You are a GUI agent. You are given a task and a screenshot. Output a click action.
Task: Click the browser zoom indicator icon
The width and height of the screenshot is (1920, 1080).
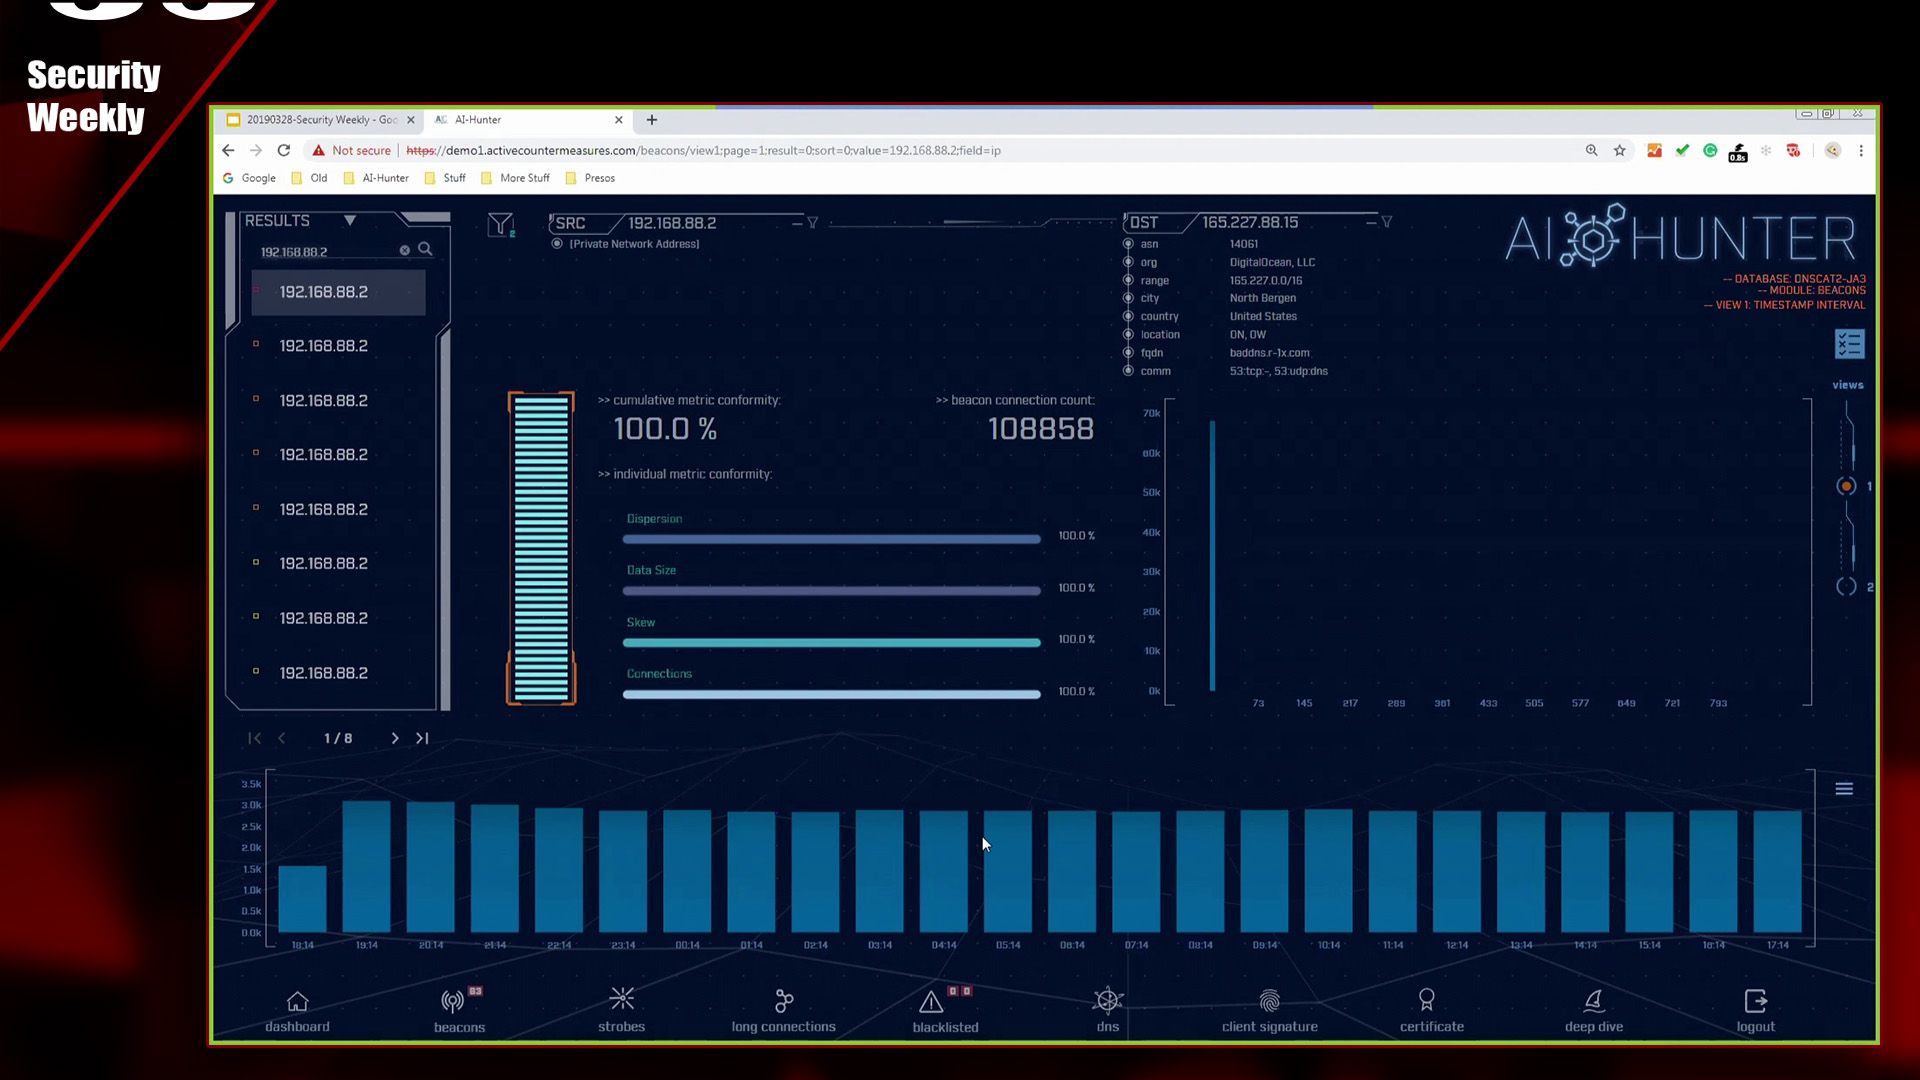[1591, 150]
